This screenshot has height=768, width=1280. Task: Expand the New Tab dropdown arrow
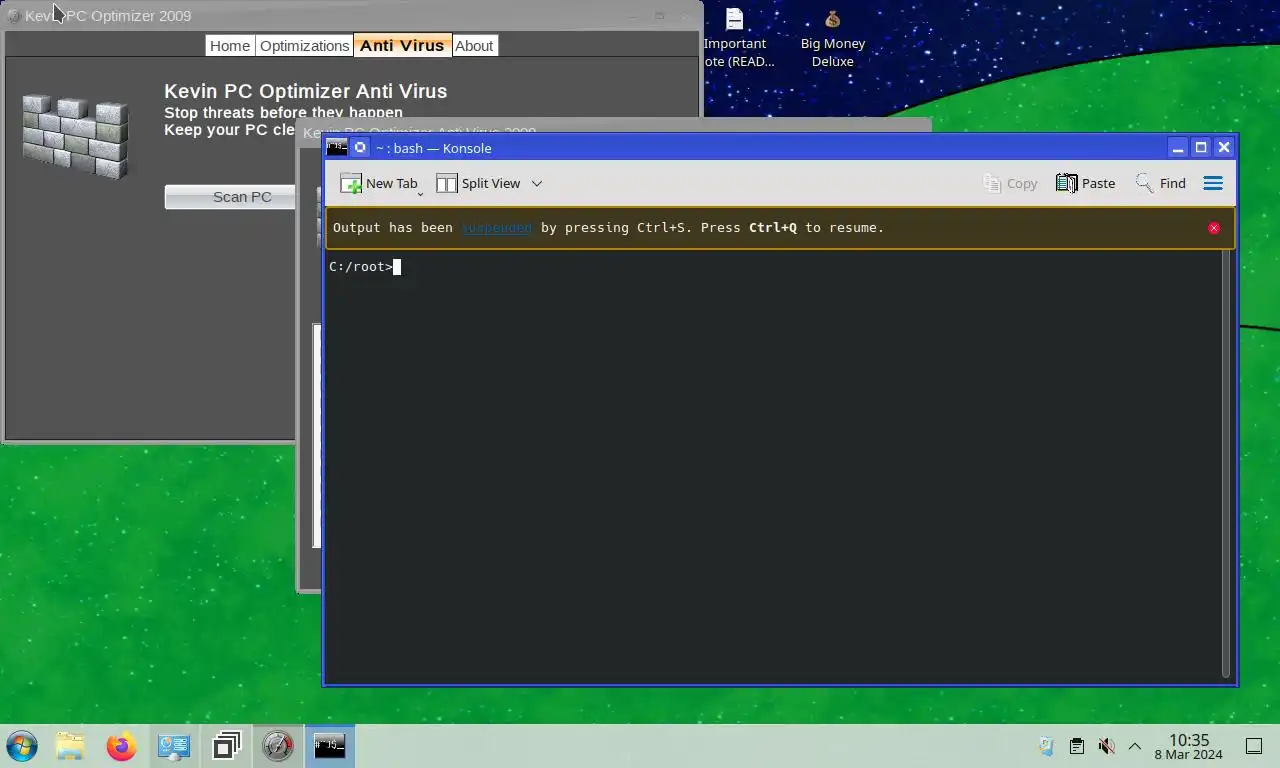tap(421, 192)
